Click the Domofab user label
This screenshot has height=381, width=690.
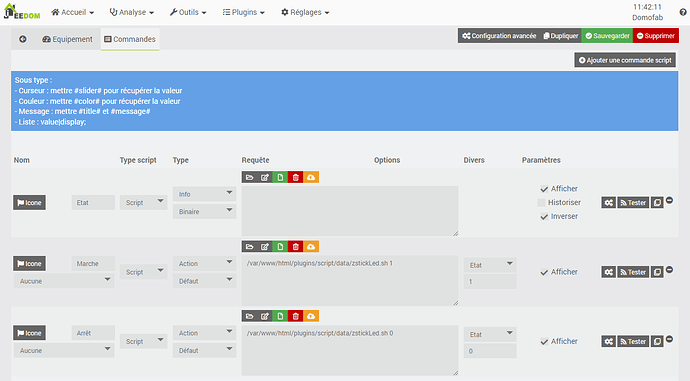[647, 18]
